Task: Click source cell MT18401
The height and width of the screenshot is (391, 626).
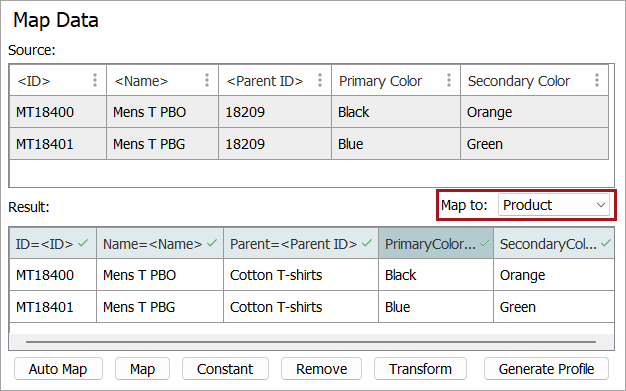Action: 58,144
